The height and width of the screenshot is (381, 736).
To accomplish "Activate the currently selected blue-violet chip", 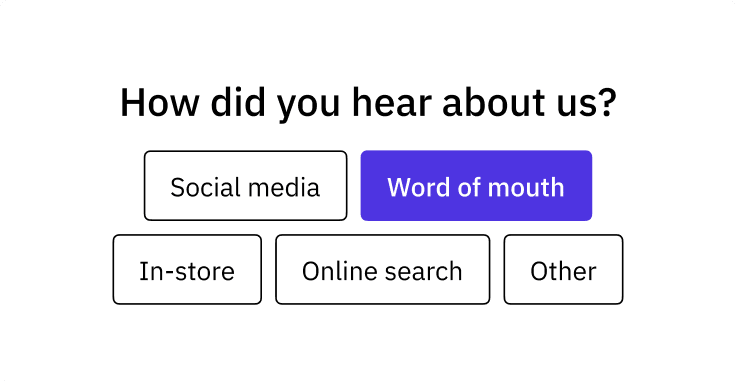I will (476, 185).
